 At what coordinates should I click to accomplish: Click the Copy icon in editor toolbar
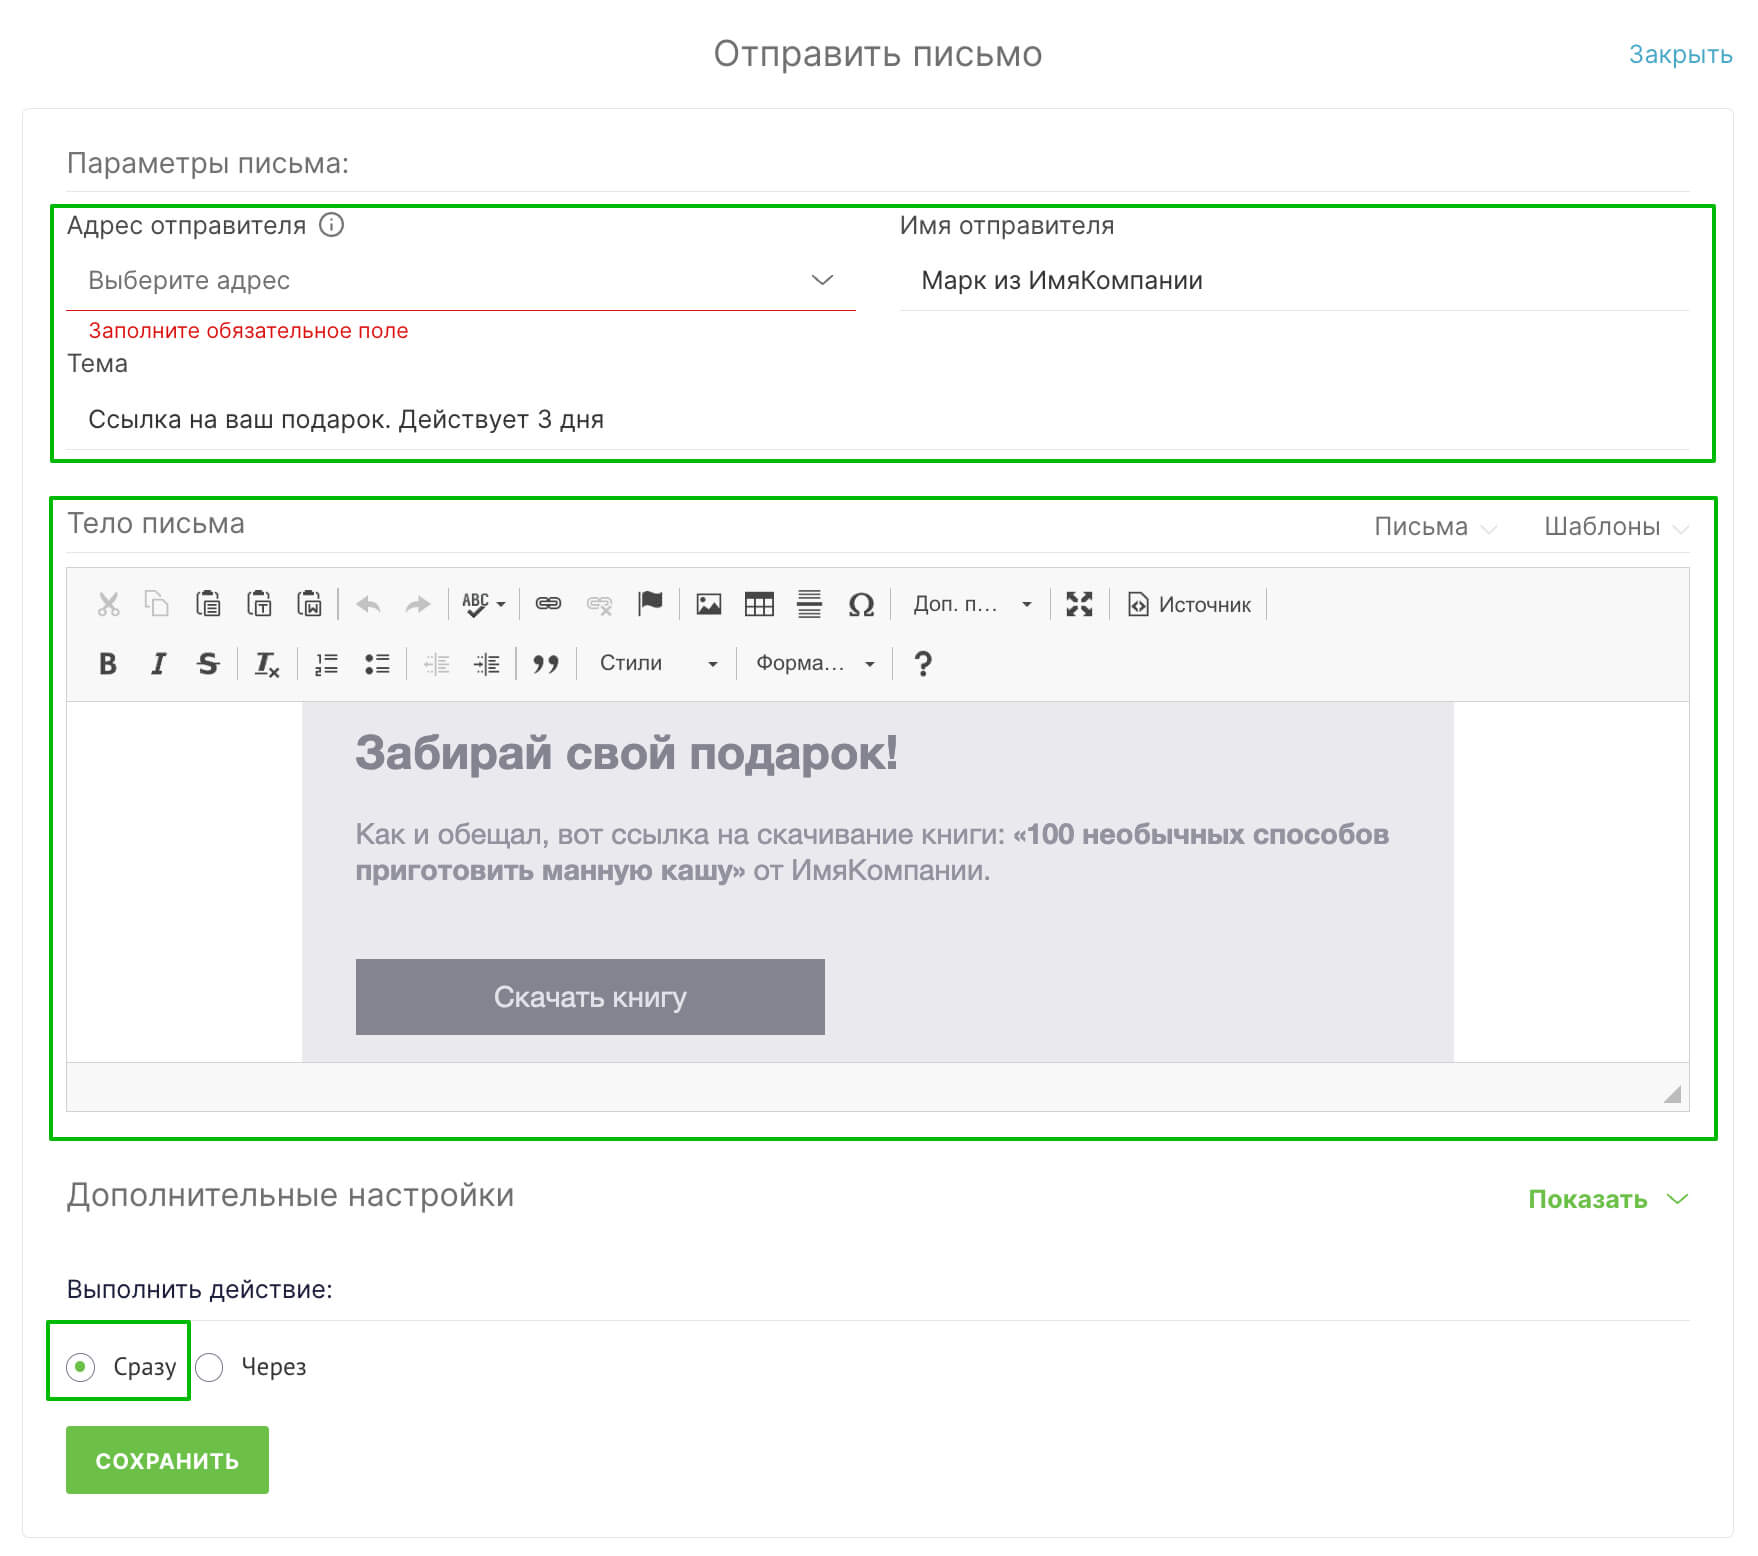(x=157, y=604)
